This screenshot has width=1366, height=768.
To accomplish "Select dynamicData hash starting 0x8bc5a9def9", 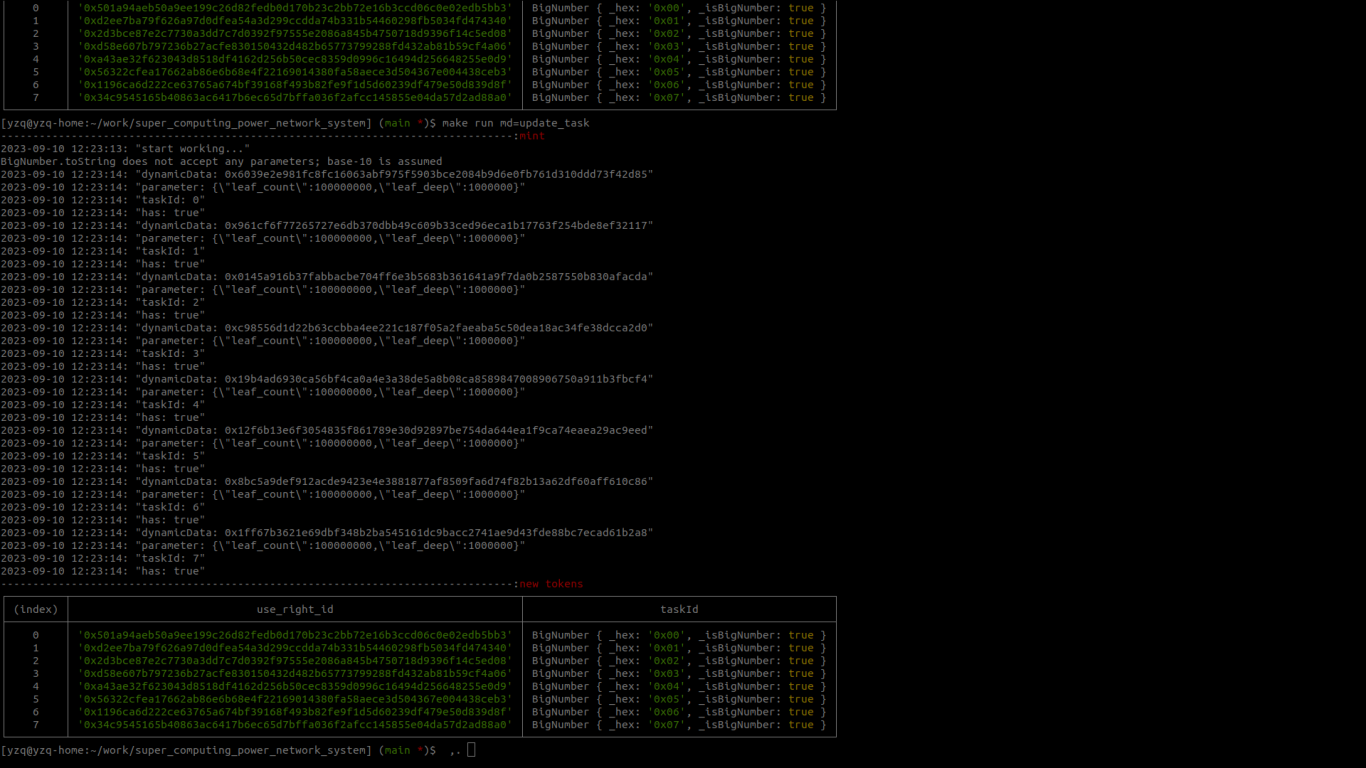I will [x=438, y=481].
